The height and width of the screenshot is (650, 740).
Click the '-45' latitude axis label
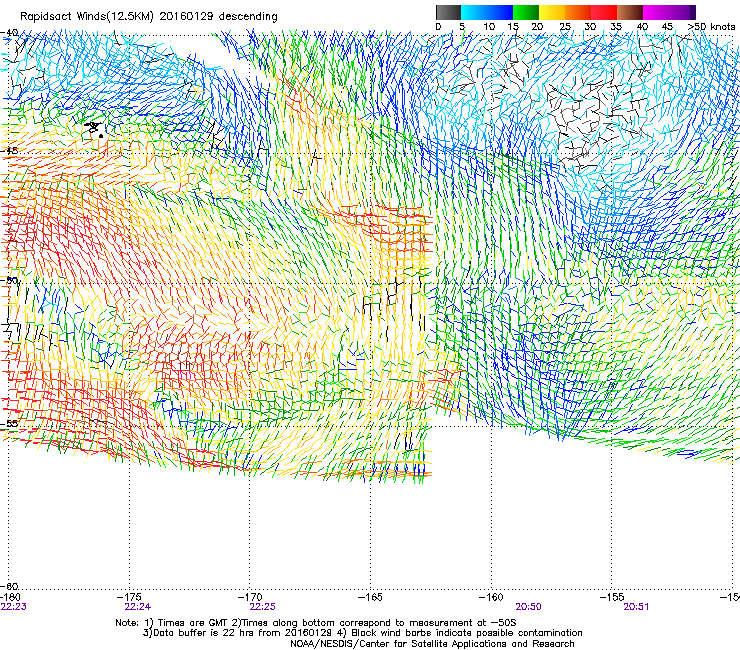(x=9, y=151)
